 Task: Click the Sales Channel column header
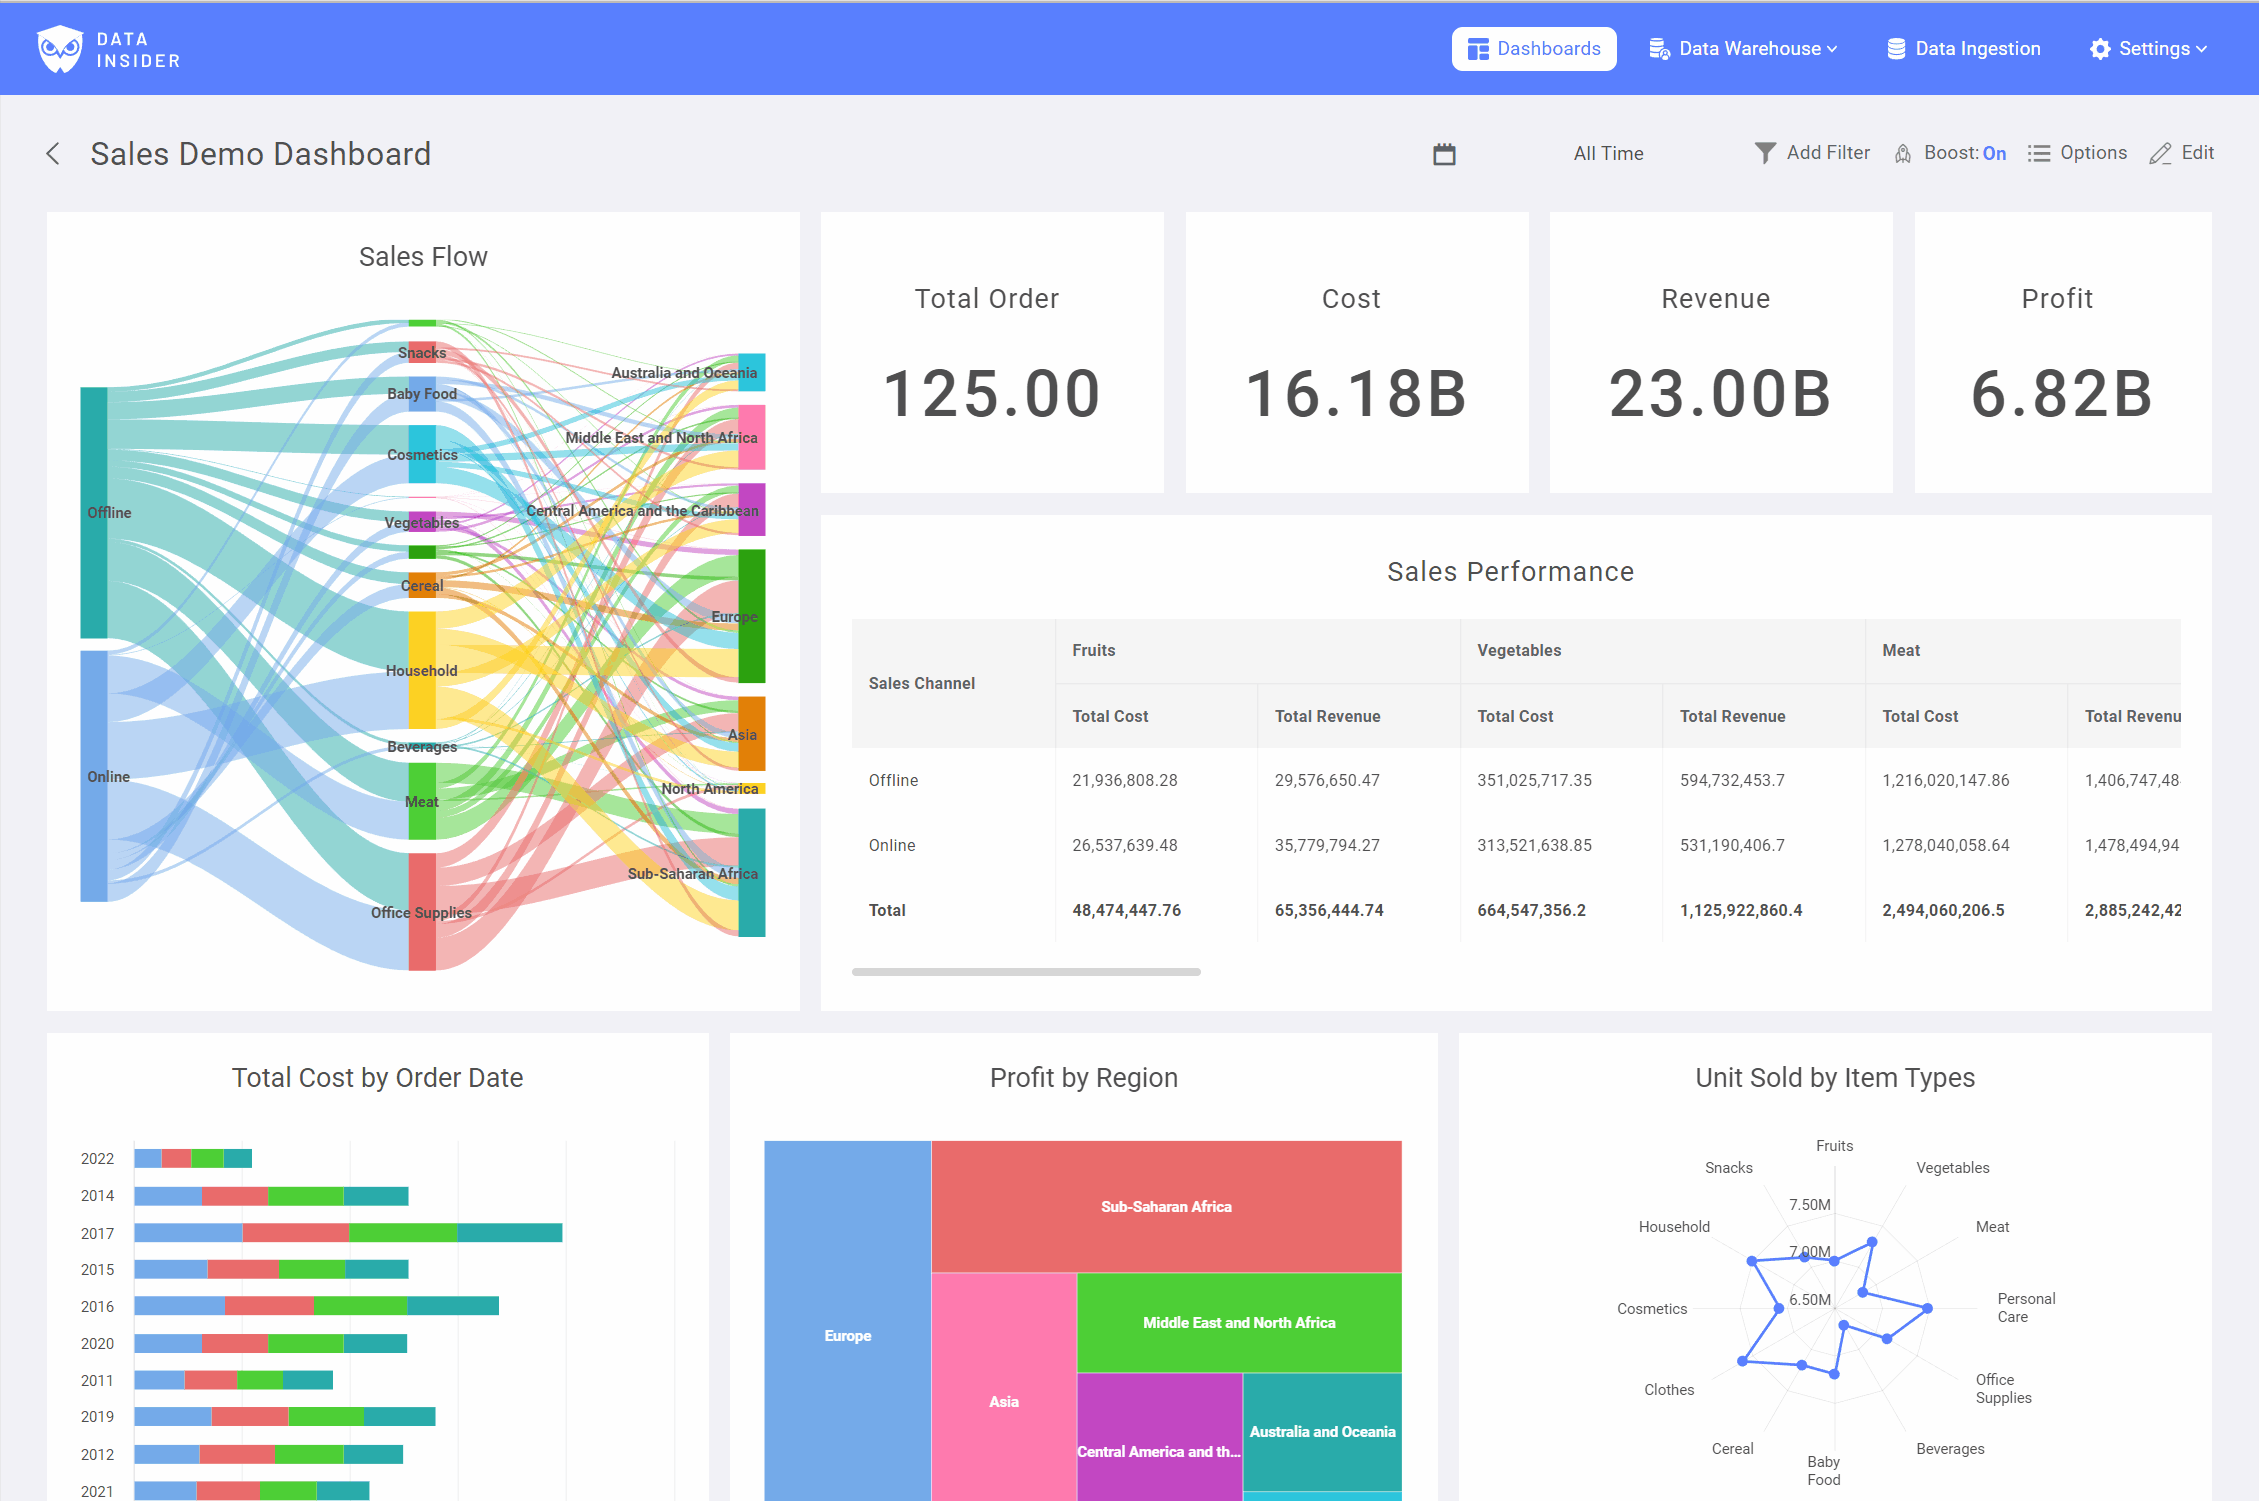921,683
